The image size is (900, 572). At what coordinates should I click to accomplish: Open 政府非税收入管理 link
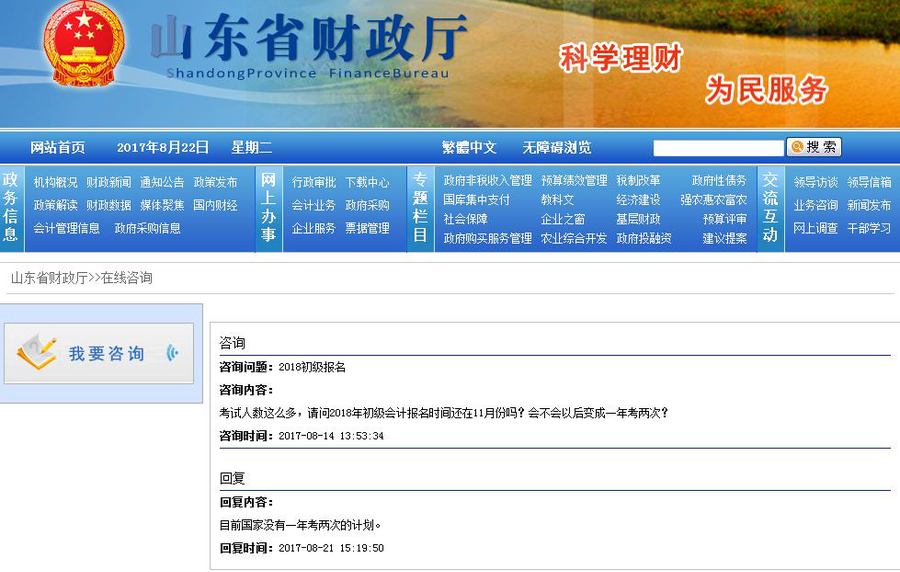coord(487,181)
